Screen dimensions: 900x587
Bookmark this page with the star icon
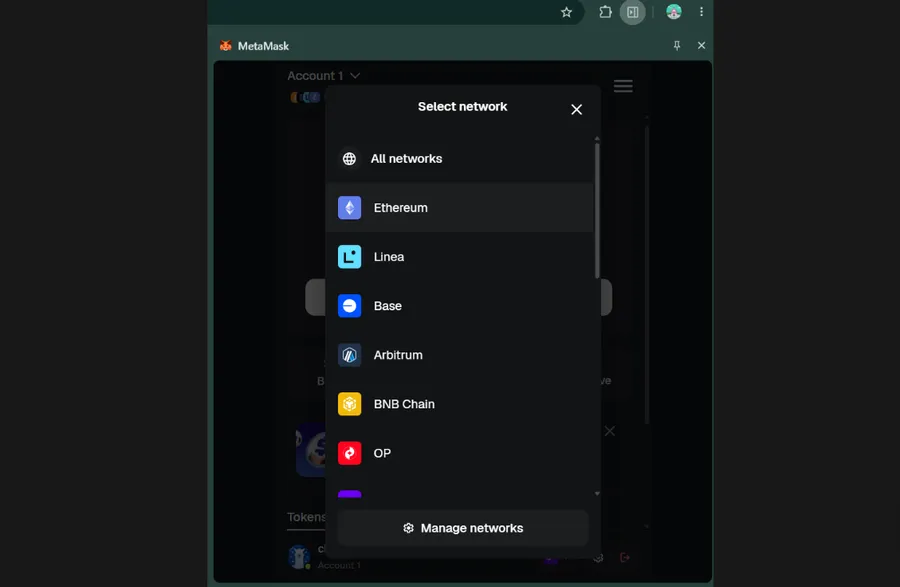point(567,12)
